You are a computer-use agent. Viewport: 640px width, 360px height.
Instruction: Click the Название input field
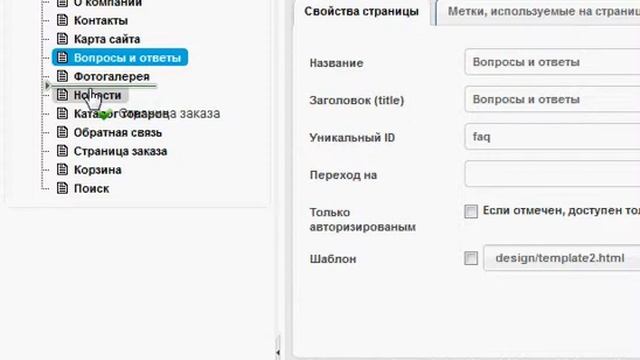[552, 62]
